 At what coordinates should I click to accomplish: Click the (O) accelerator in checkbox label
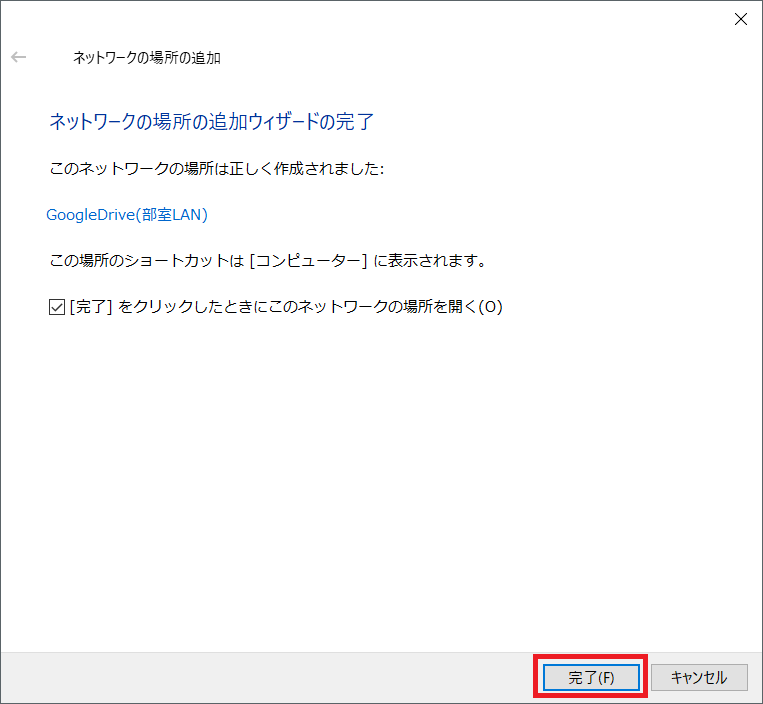point(489,307)
